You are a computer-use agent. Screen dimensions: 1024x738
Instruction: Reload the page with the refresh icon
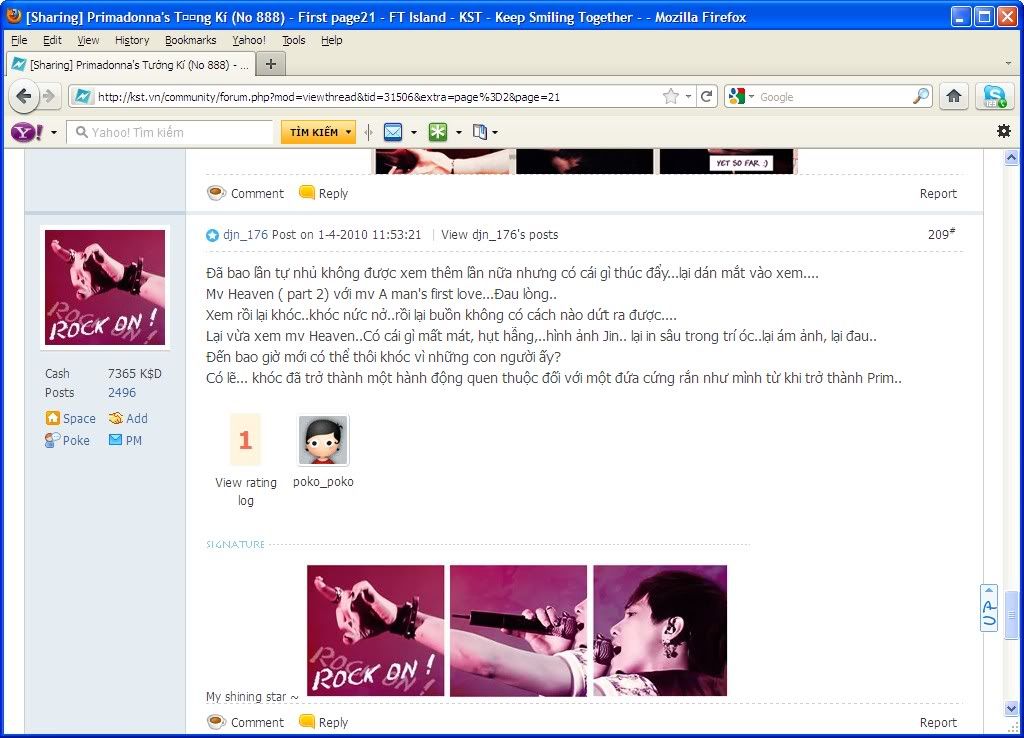706,97
